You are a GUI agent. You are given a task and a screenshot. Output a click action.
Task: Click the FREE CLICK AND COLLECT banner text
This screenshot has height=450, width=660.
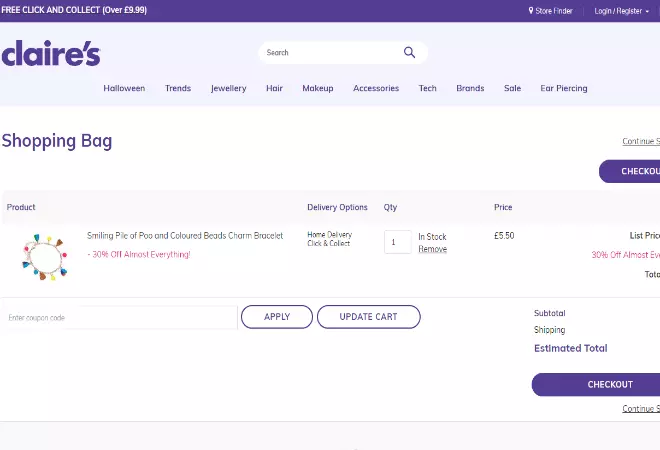[74, 10]
